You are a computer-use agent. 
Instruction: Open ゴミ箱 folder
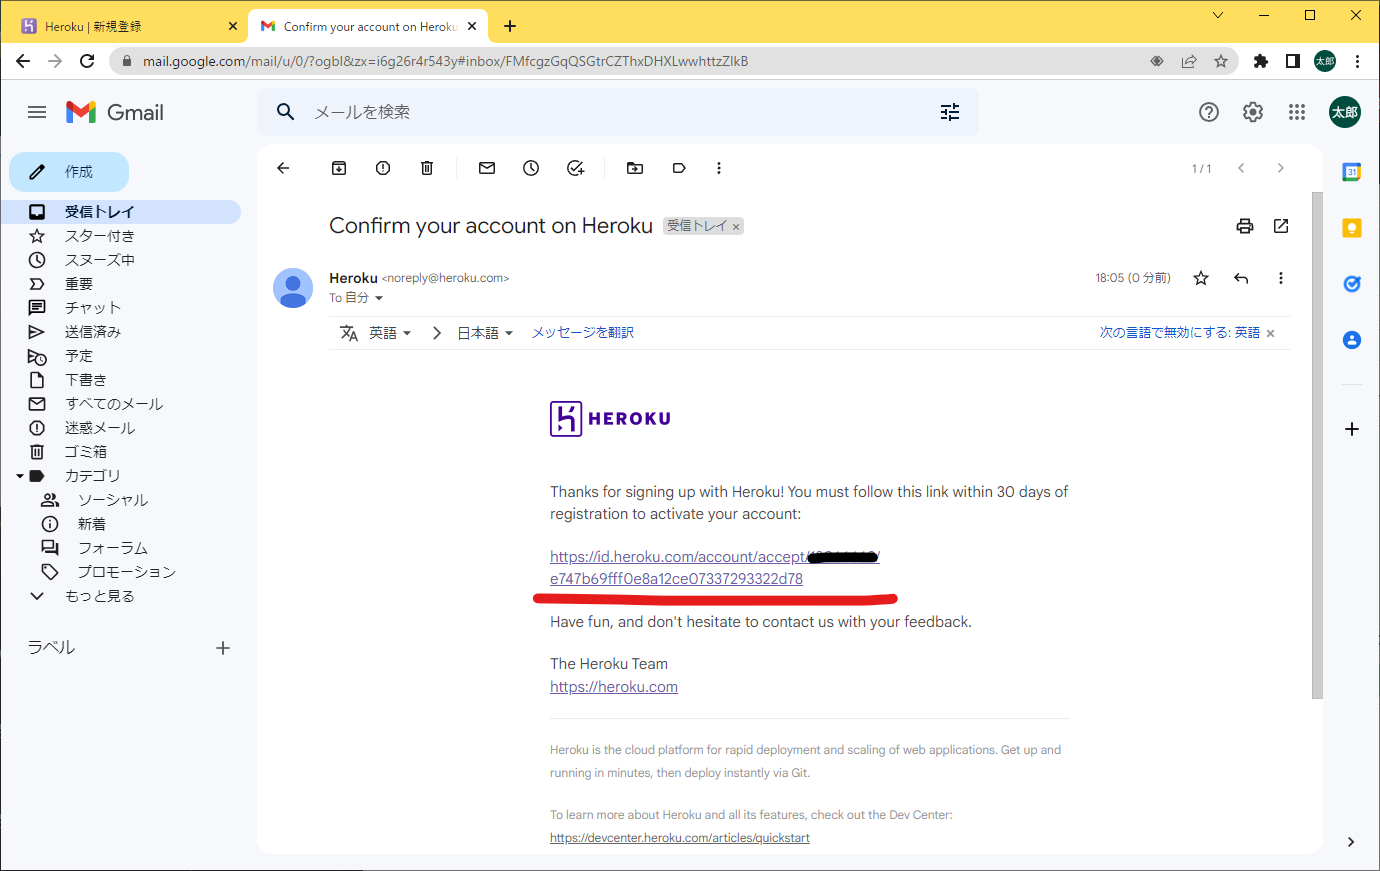[85, 452]
